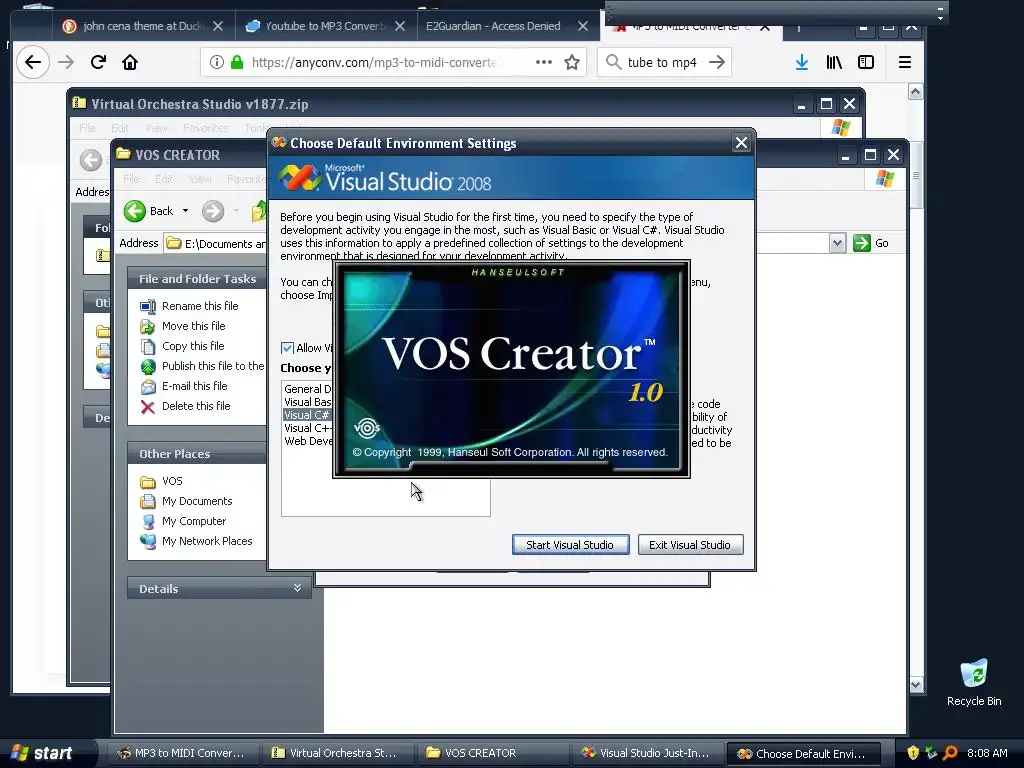1024x768 pixels.
Task: Click E-mail this file task
Action: point(195,386)
